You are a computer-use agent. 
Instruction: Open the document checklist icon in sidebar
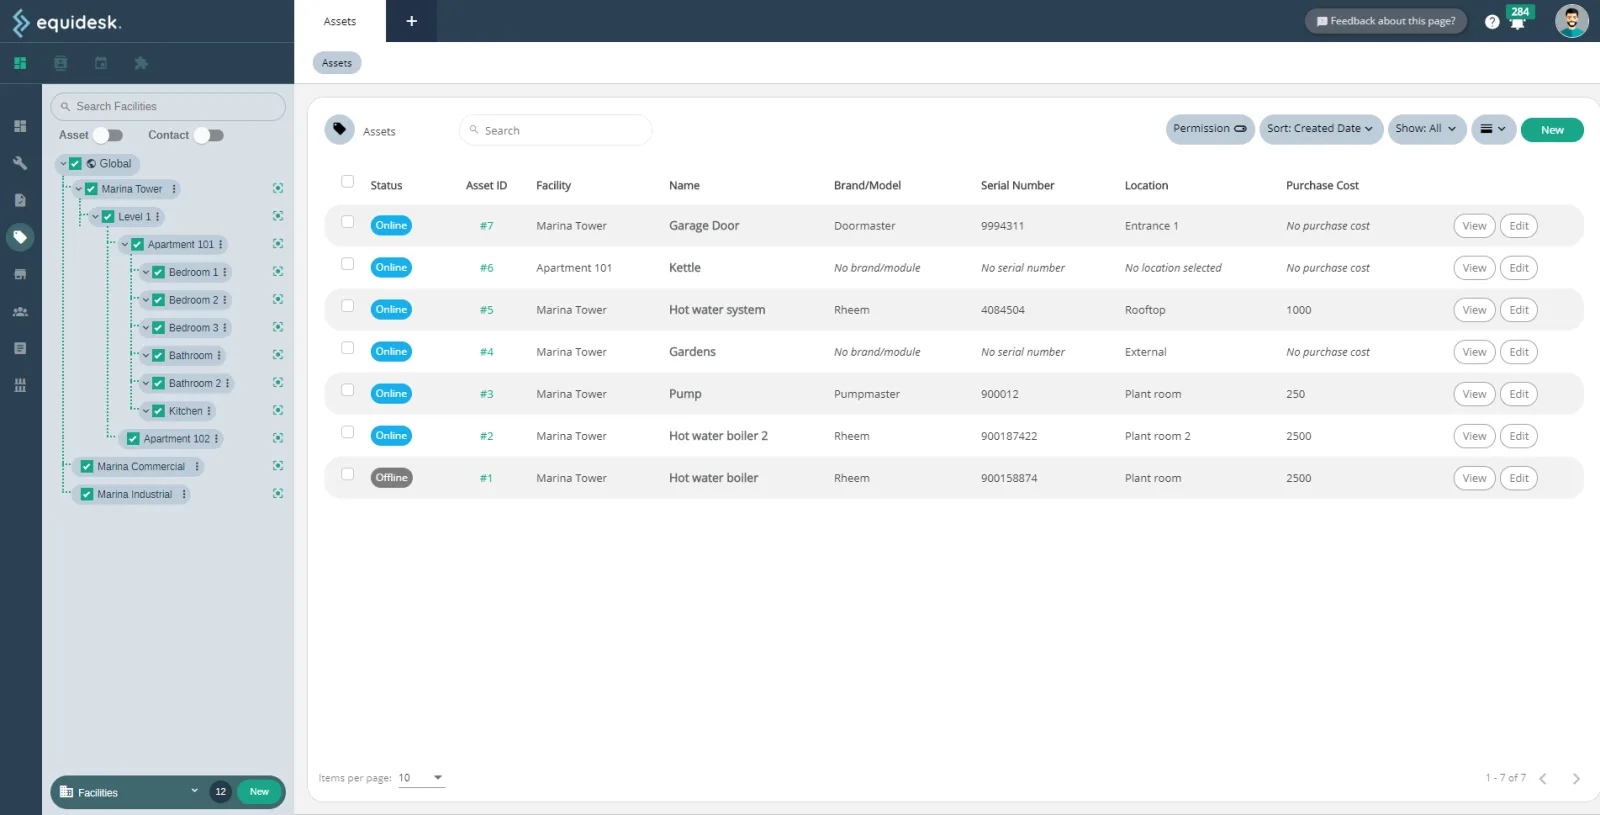(20, 200)
